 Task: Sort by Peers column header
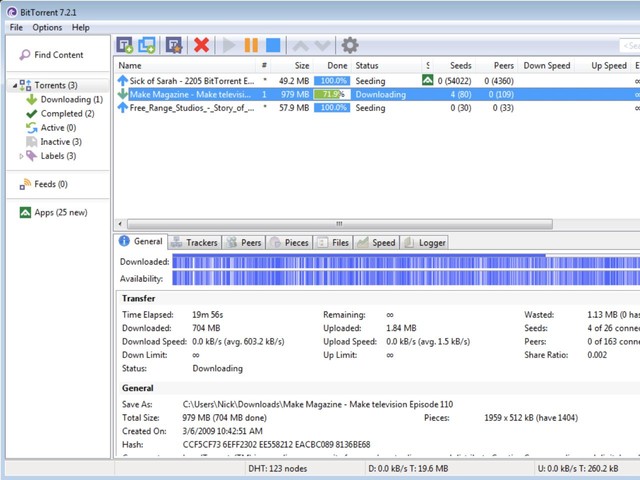[497, 65]
